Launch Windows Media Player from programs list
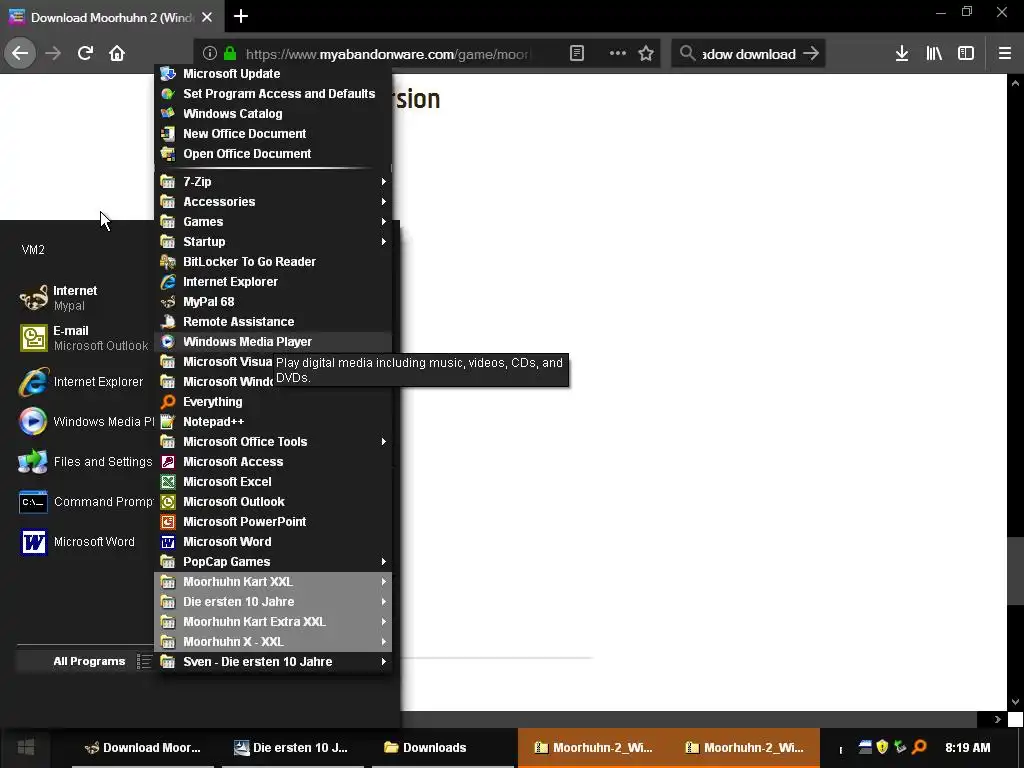1024x768 pixels. click(x=273, y=342)
